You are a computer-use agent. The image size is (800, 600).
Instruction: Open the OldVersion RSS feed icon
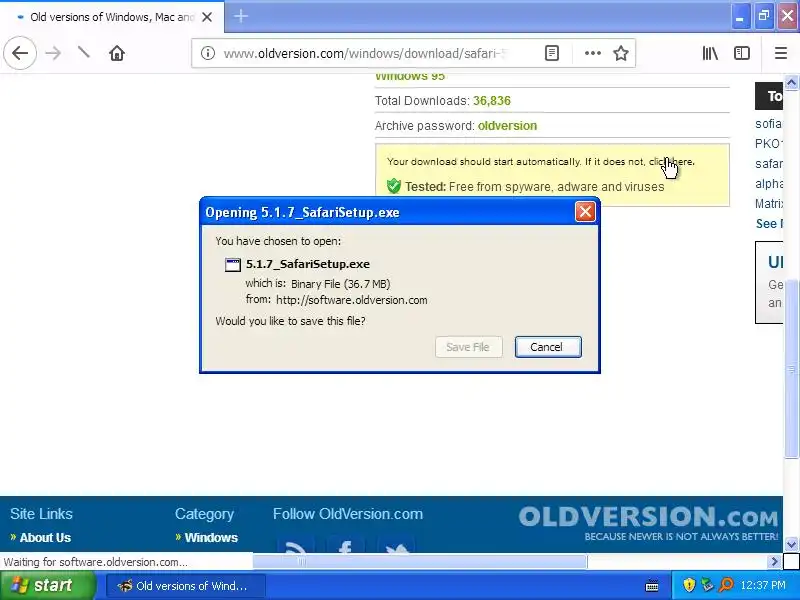click(296, 546)
